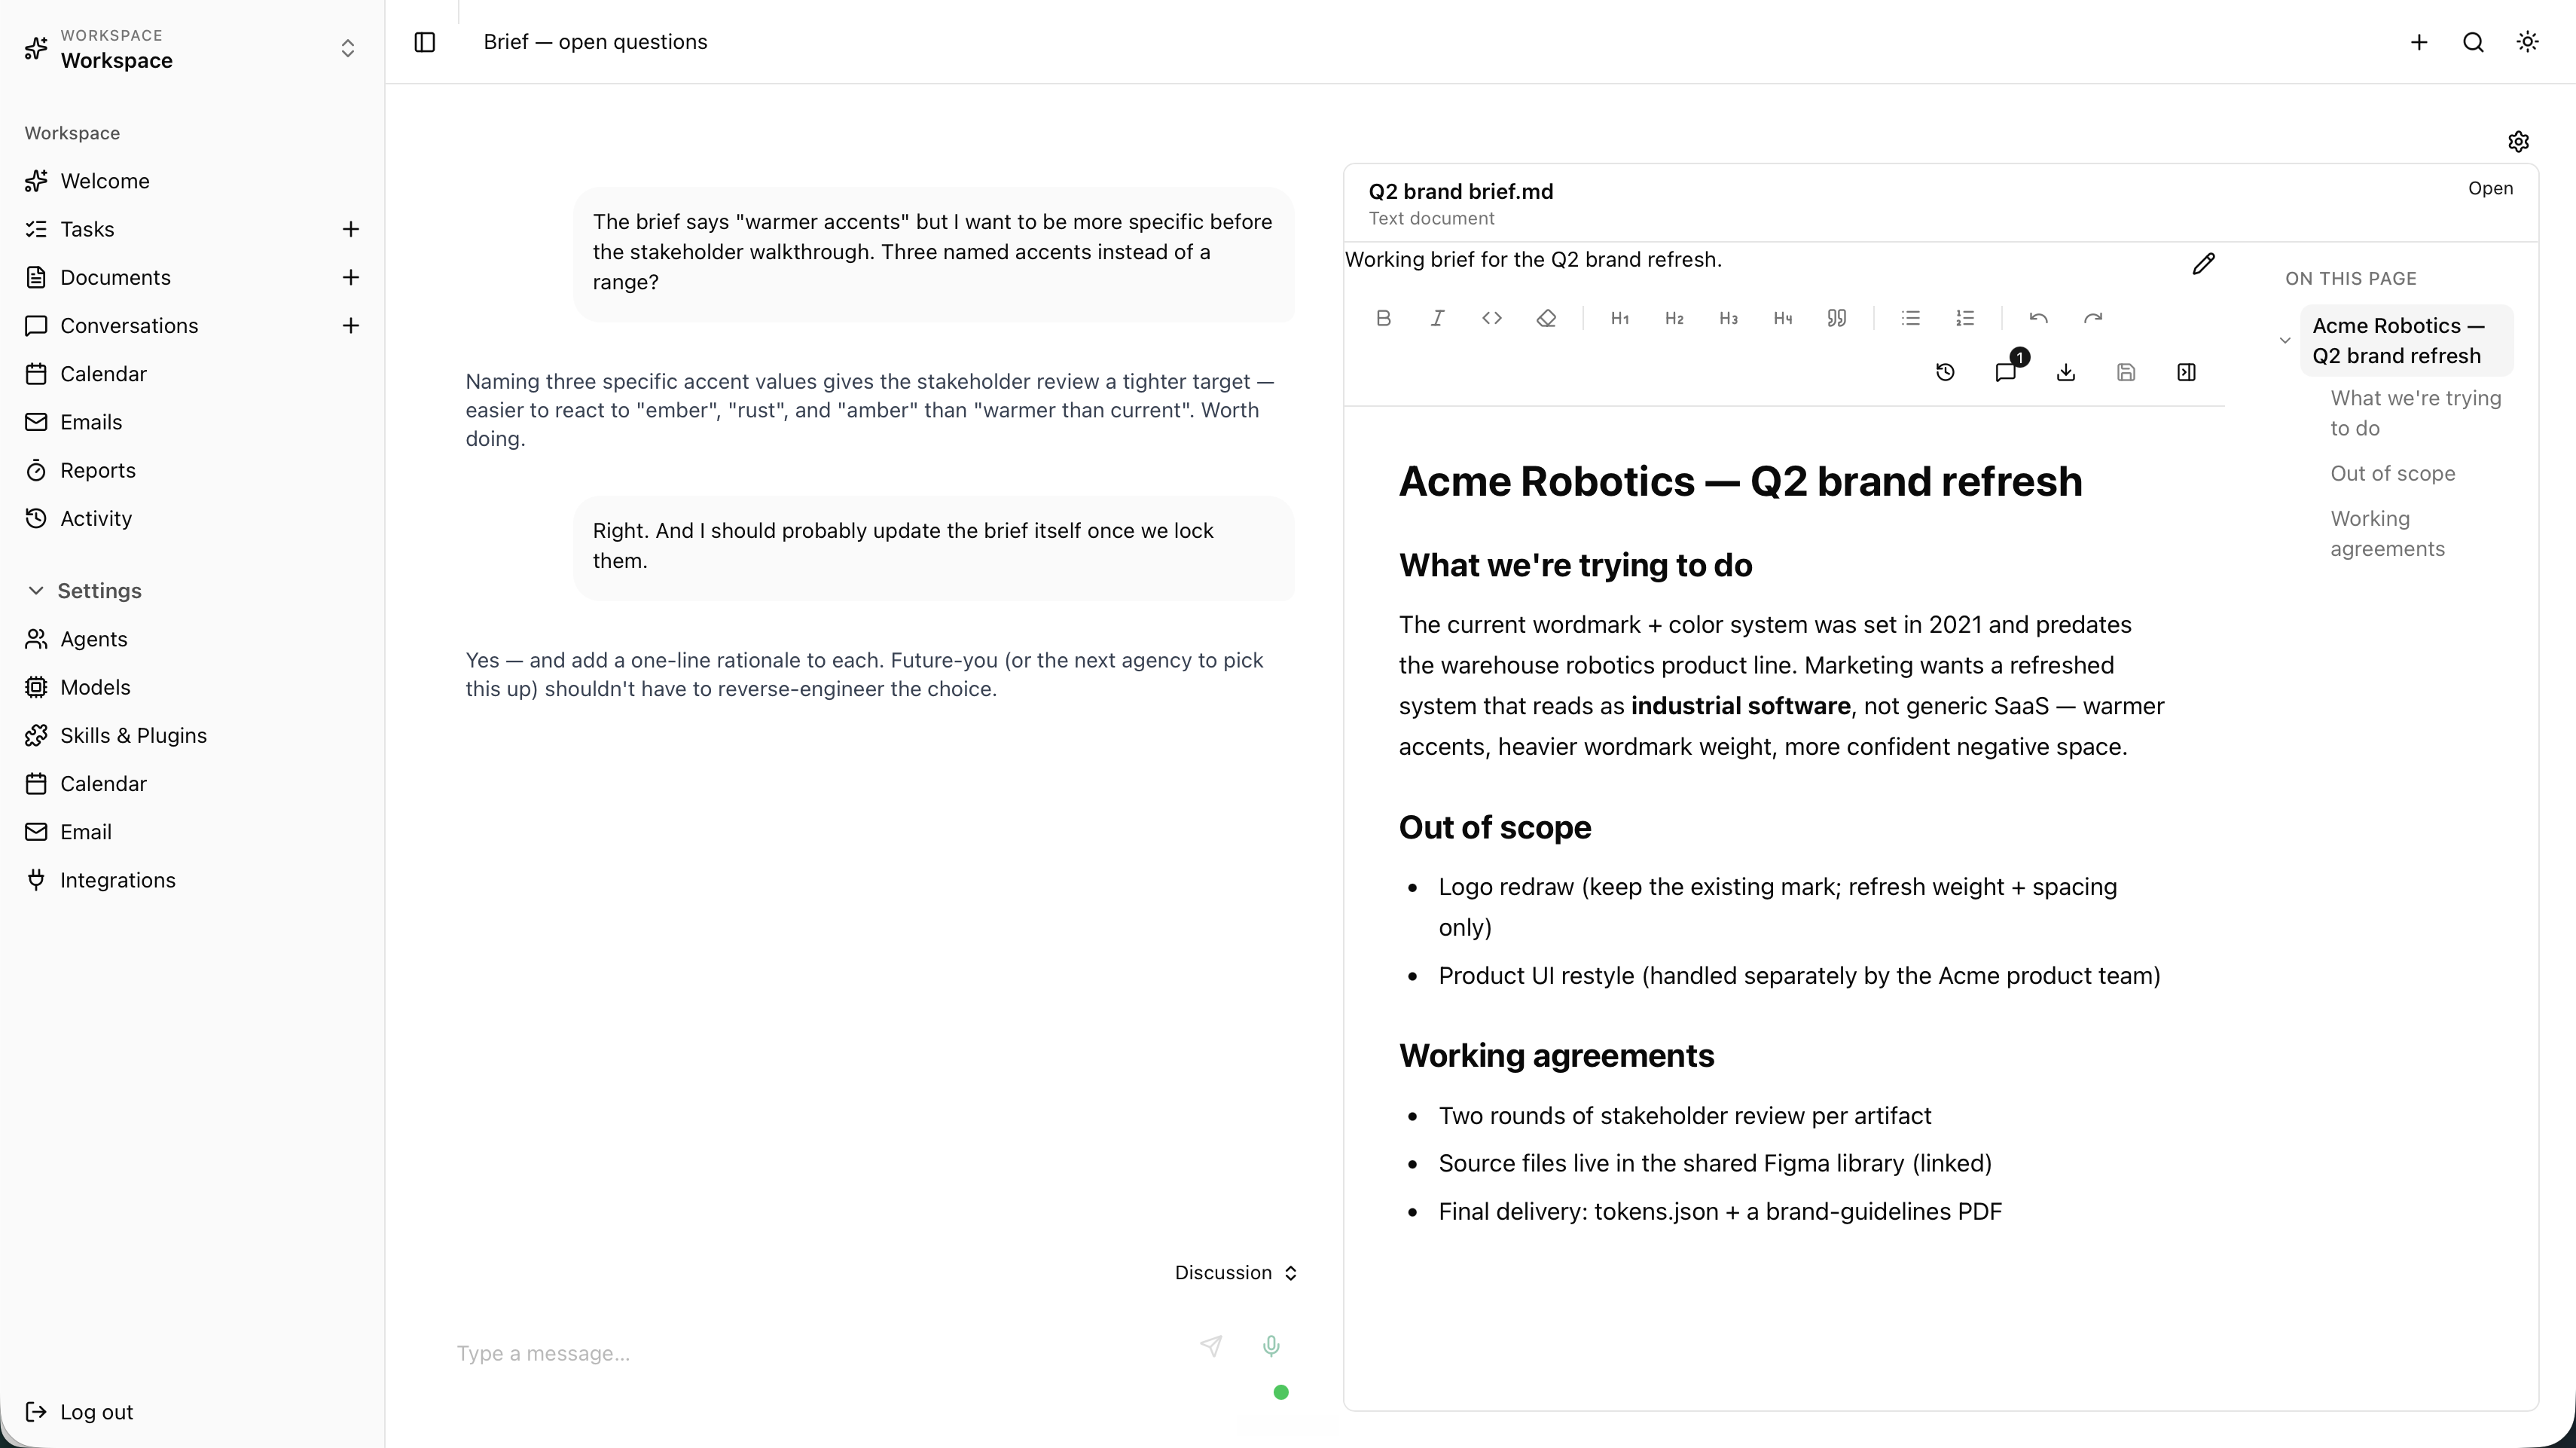Image resolution: width=2576 pixels, height=1448 pixels.
Task: Toggle bold formatting
Action: 1383,318
